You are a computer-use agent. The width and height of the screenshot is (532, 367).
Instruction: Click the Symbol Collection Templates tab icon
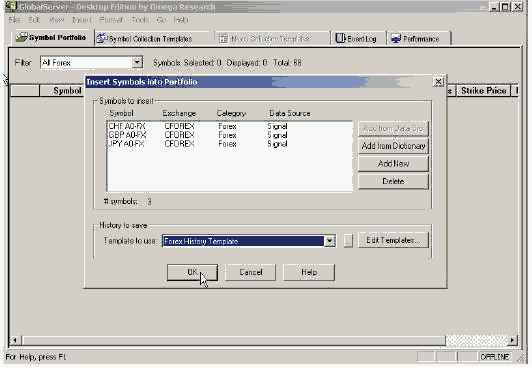click(x=101, y=38)
